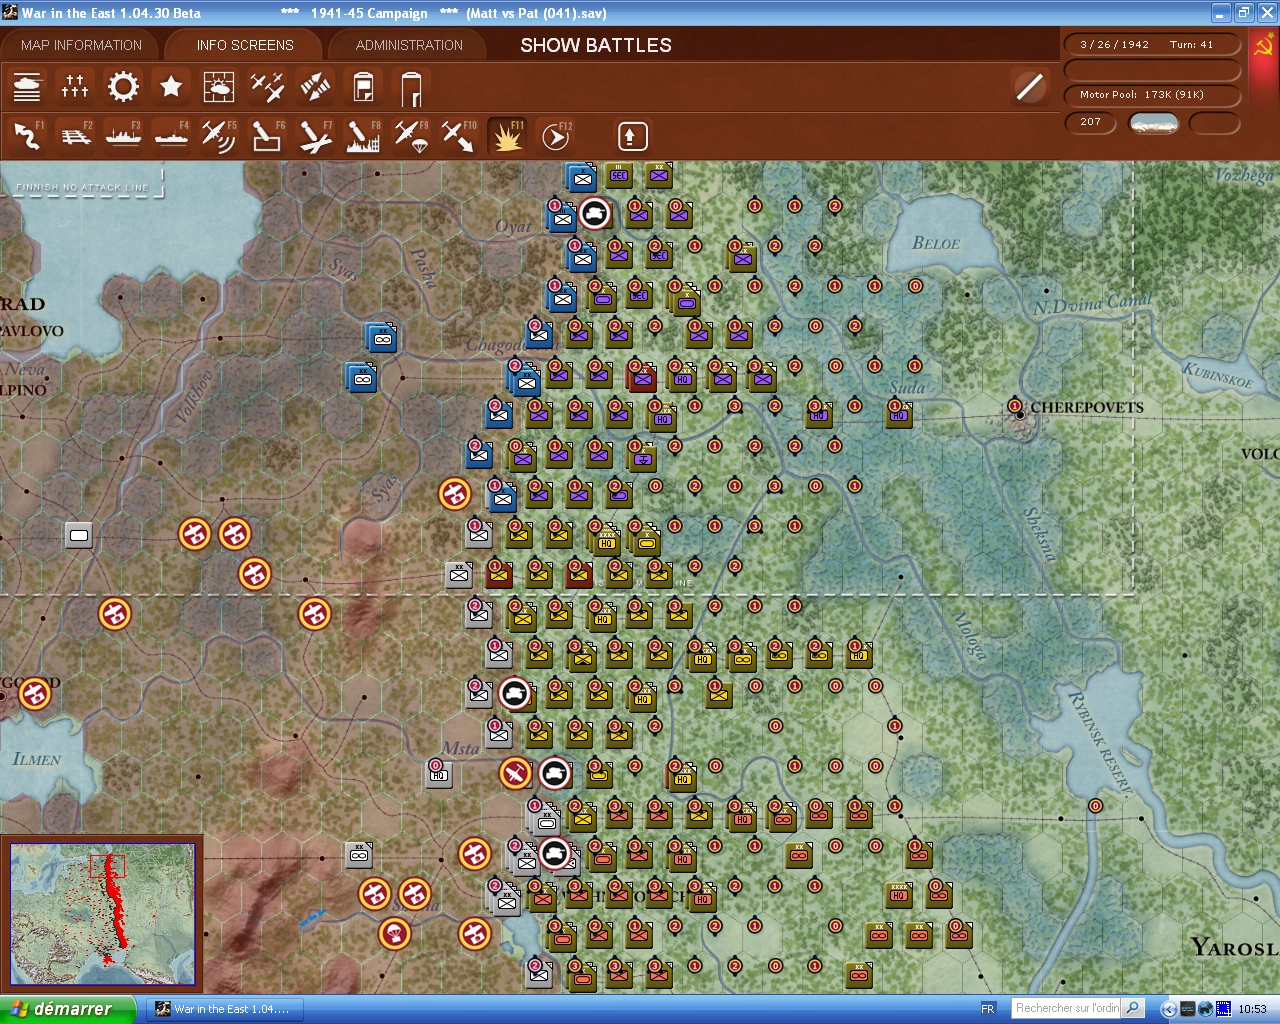Click the War in the East taskbar button
Viewport: 1280px width, 1024px height.
point(225,1009)
